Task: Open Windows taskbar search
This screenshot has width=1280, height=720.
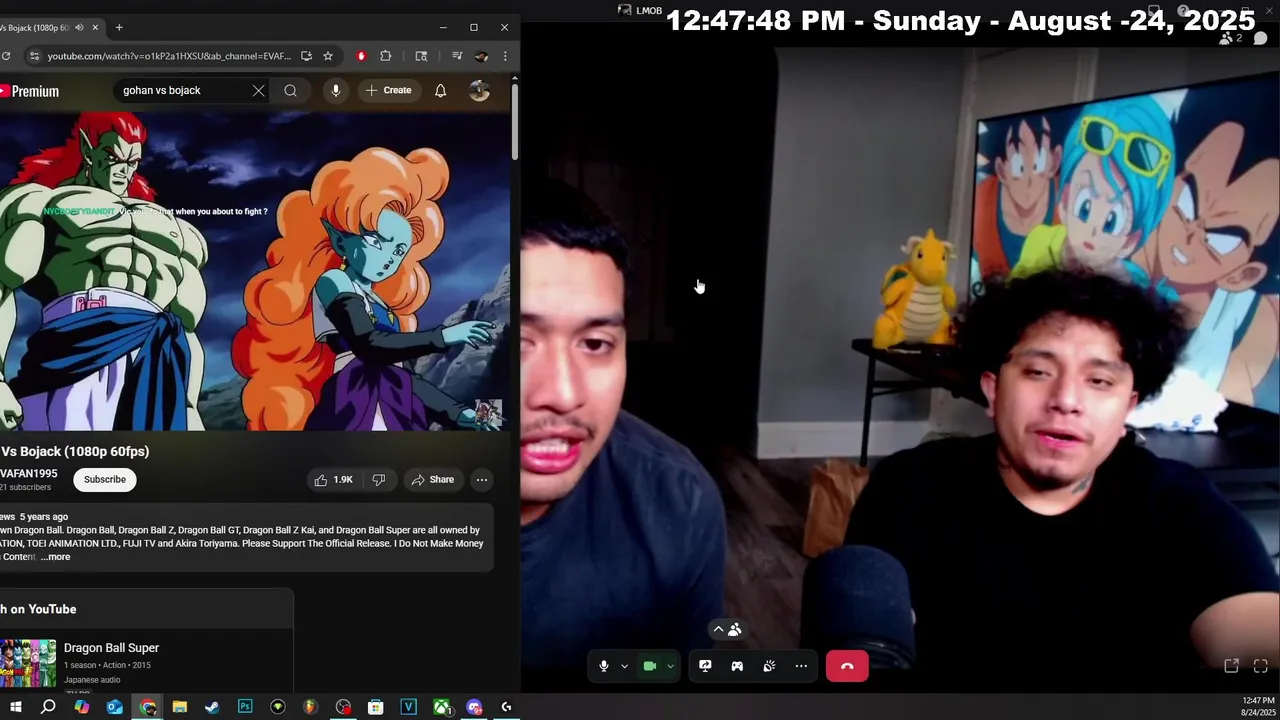Action: 48,707
